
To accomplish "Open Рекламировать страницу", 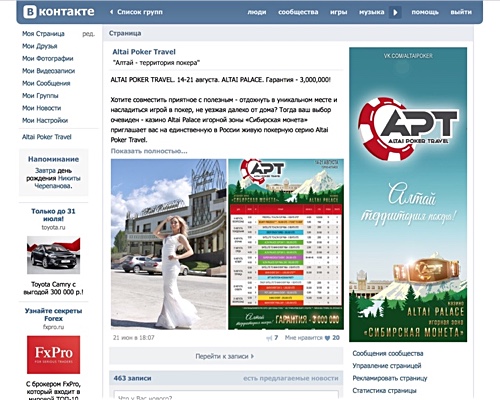I will point(390,378).
